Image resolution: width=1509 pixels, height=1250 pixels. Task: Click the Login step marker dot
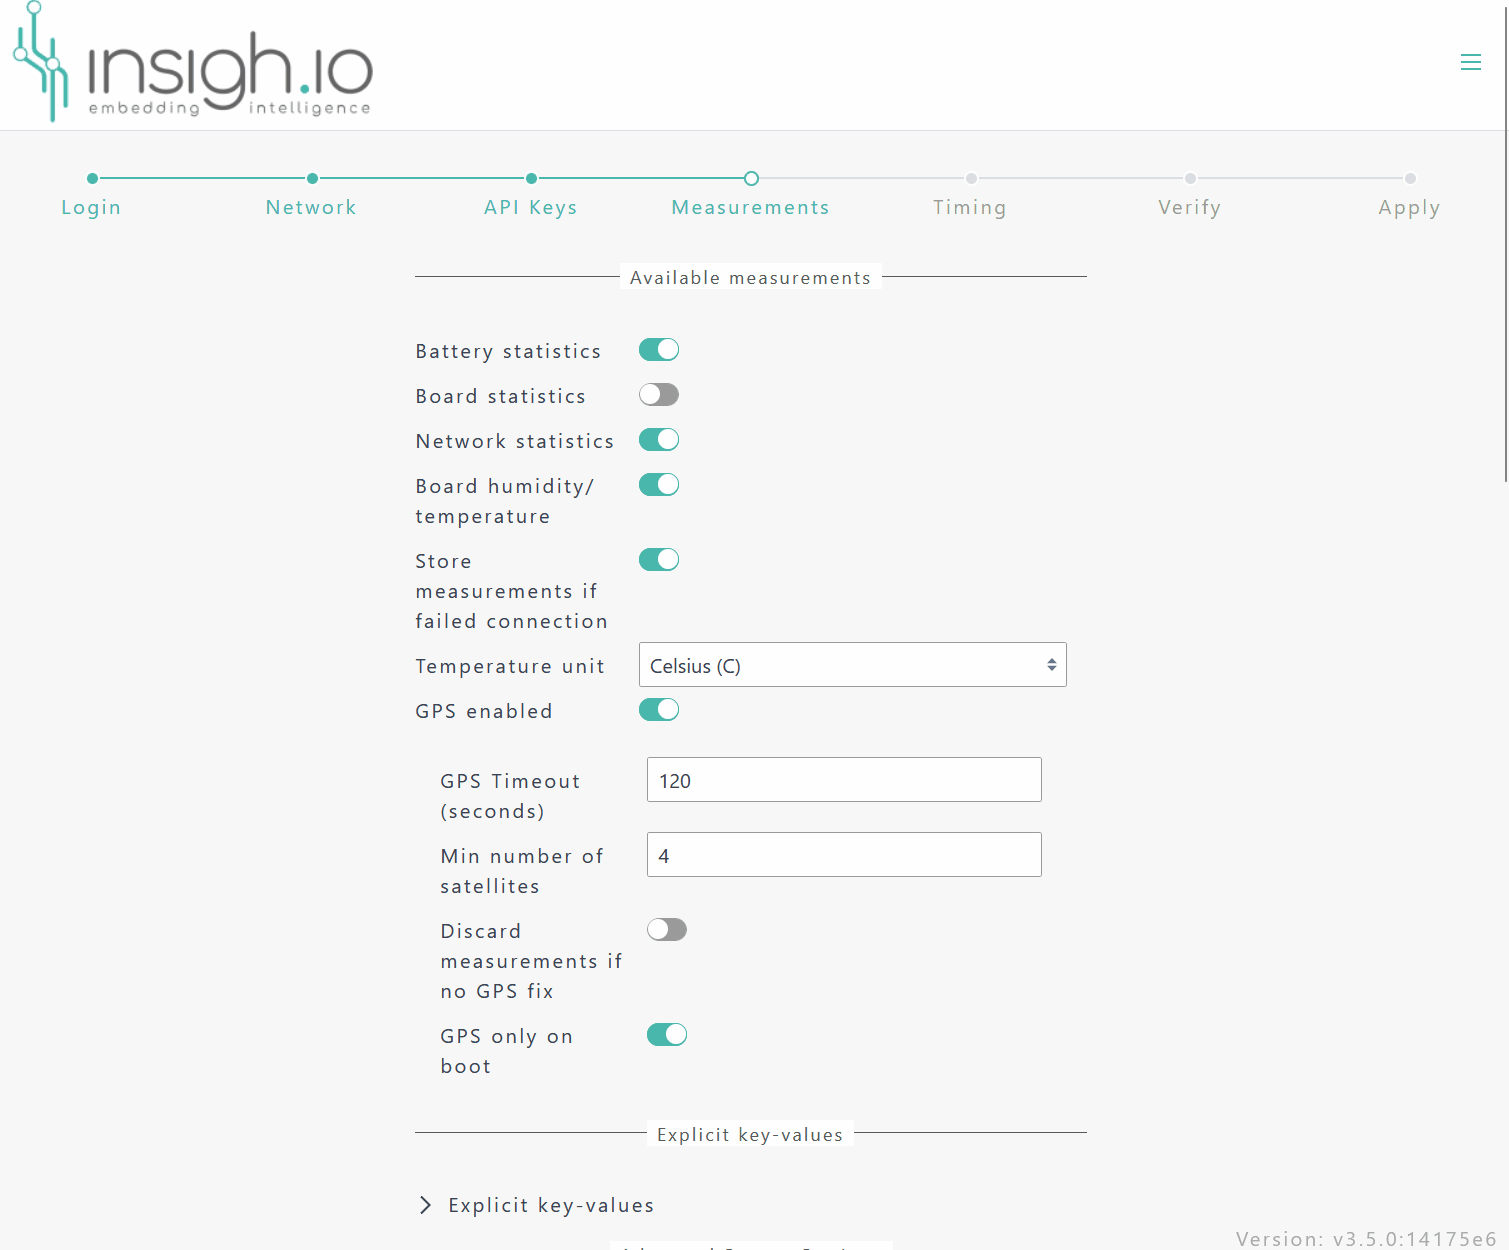click(92, 179)
